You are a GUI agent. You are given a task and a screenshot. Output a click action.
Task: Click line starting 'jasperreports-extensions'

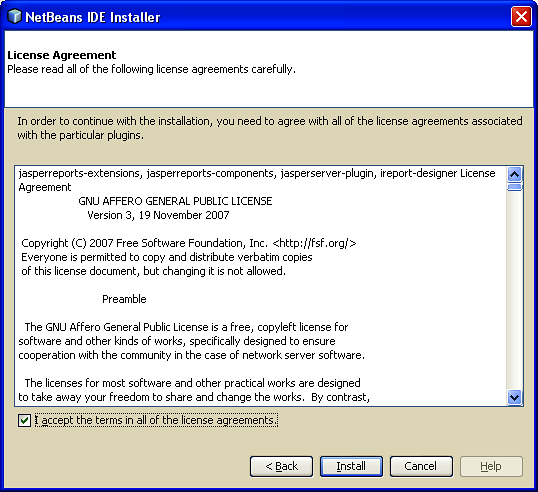click(257, 173)
